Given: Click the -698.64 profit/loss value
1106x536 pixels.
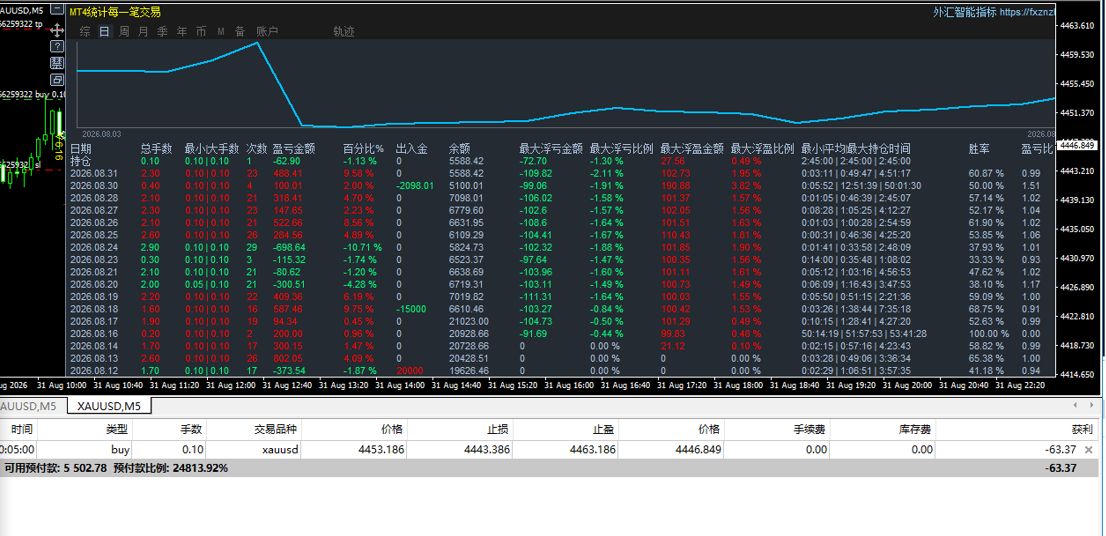Looking at the screenshot, I should 289,247.
